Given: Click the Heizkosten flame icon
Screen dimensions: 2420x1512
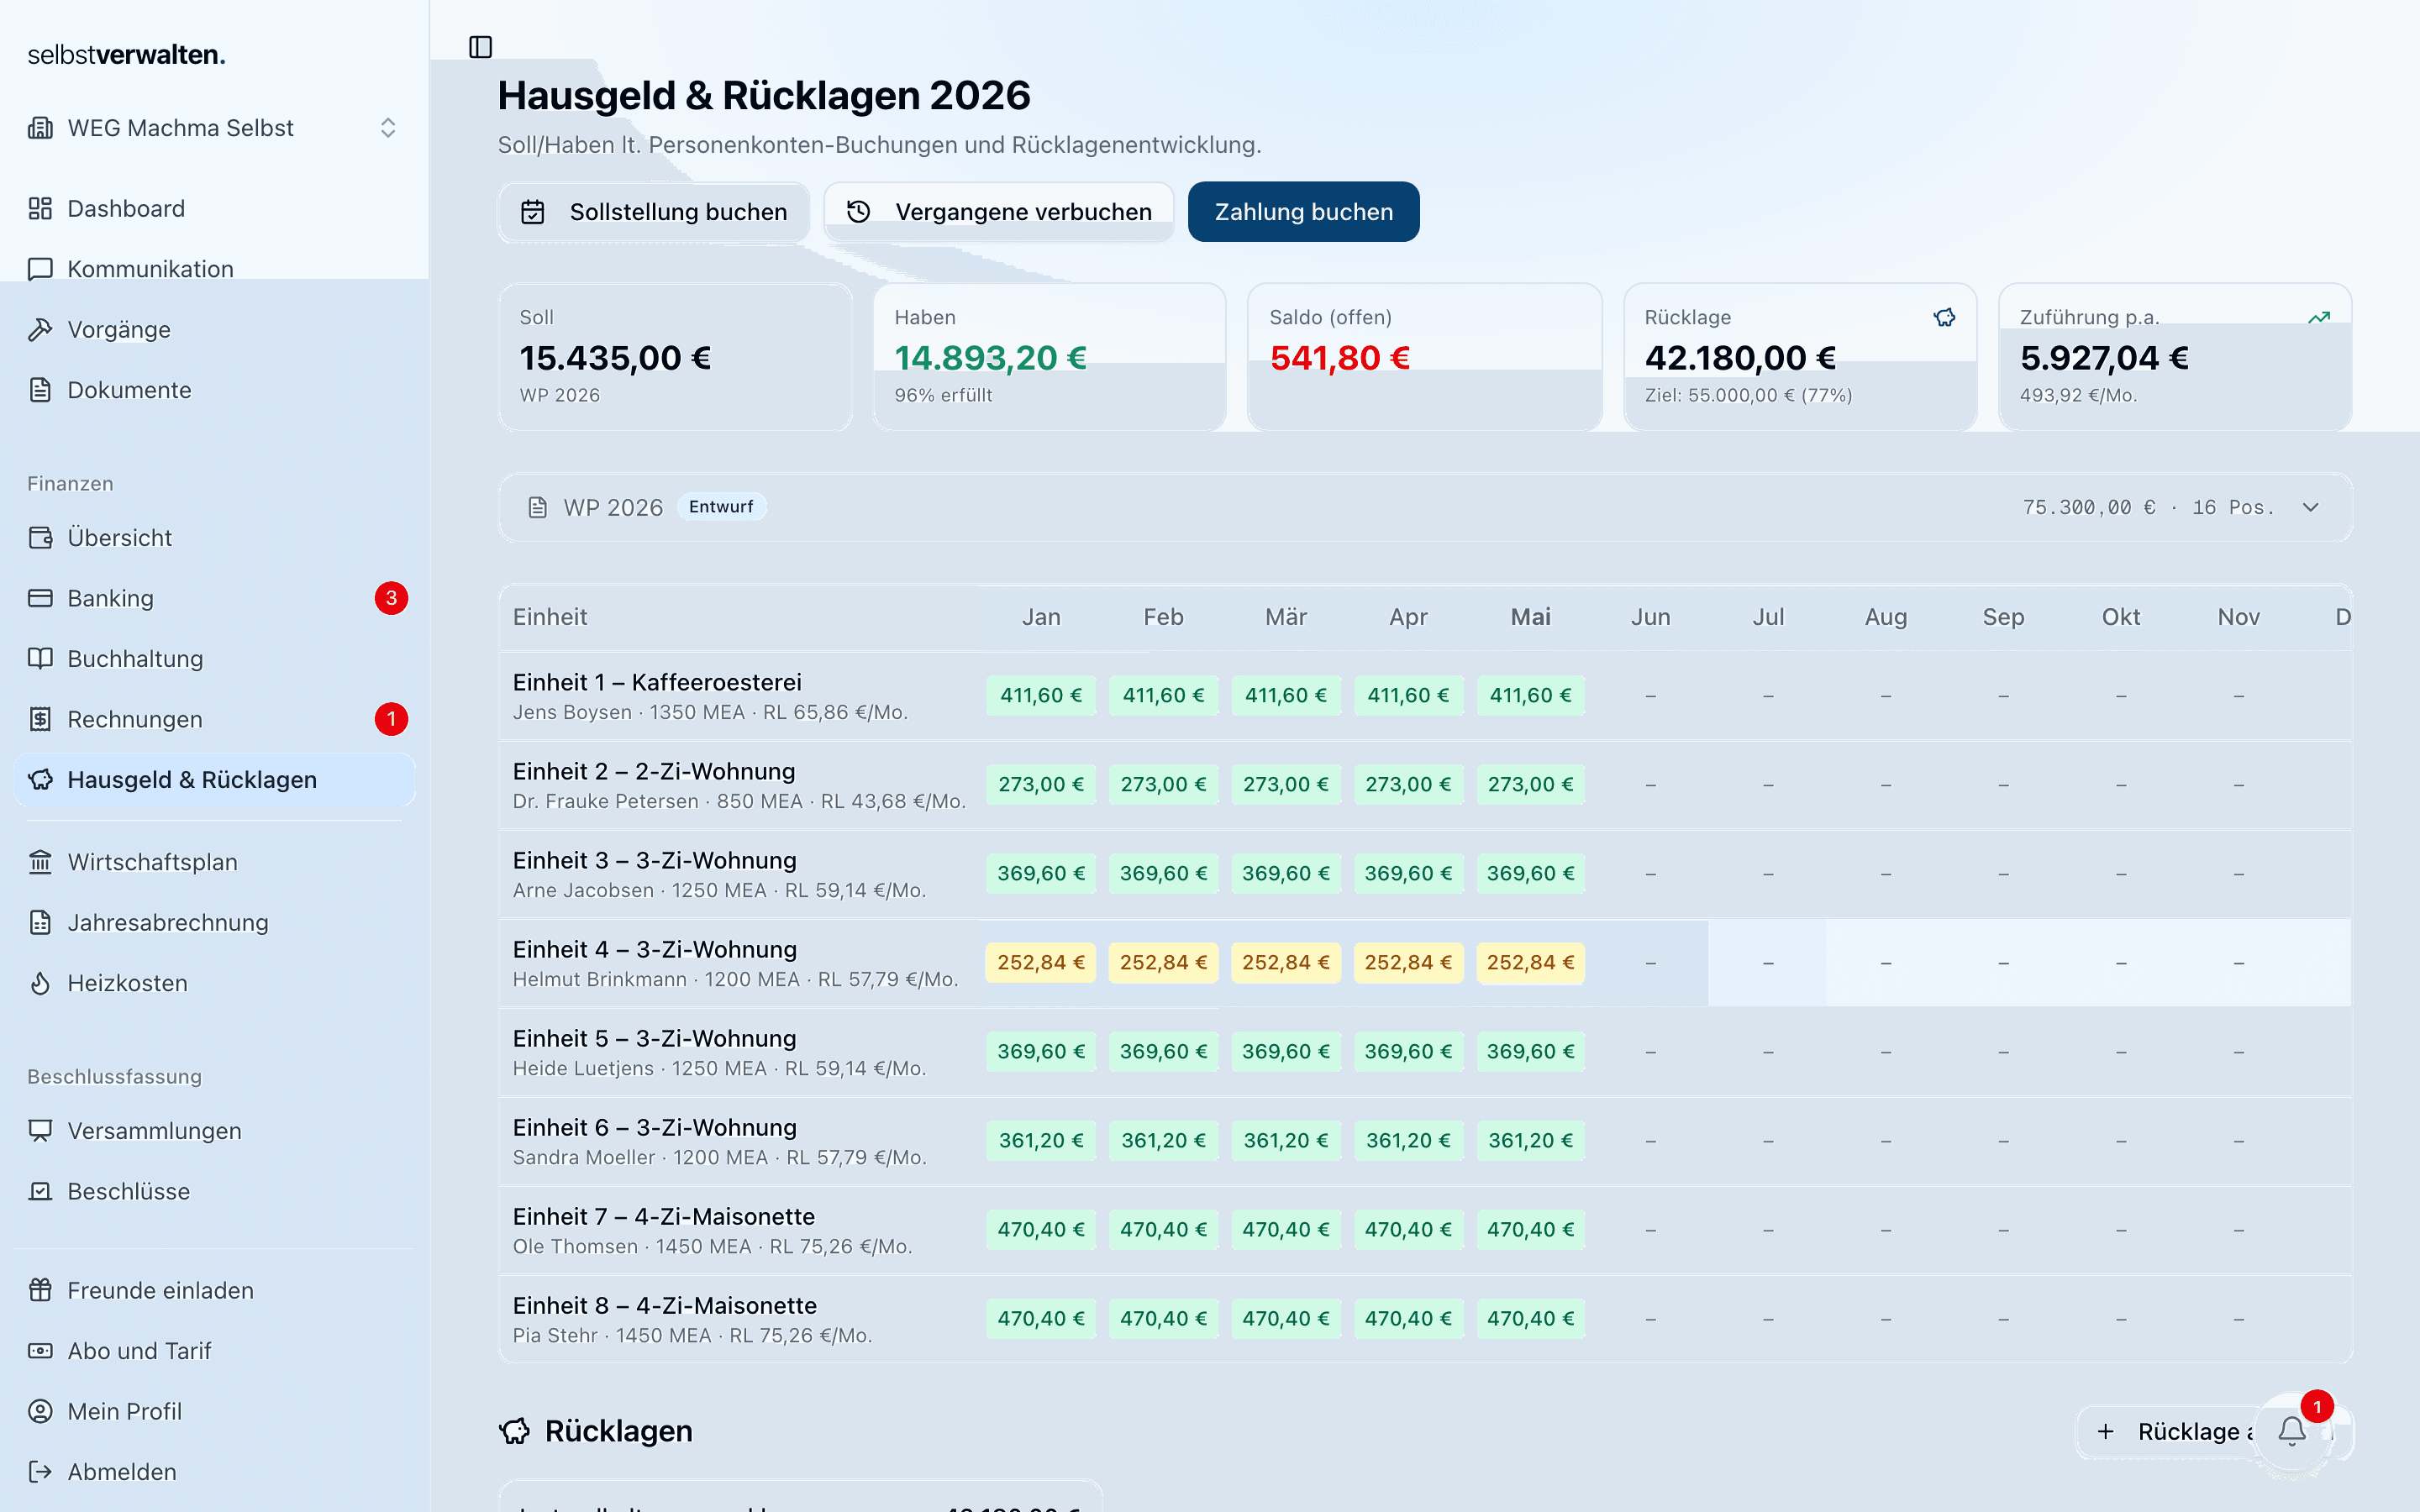Looking at the screenshot, I should point(40,983).
